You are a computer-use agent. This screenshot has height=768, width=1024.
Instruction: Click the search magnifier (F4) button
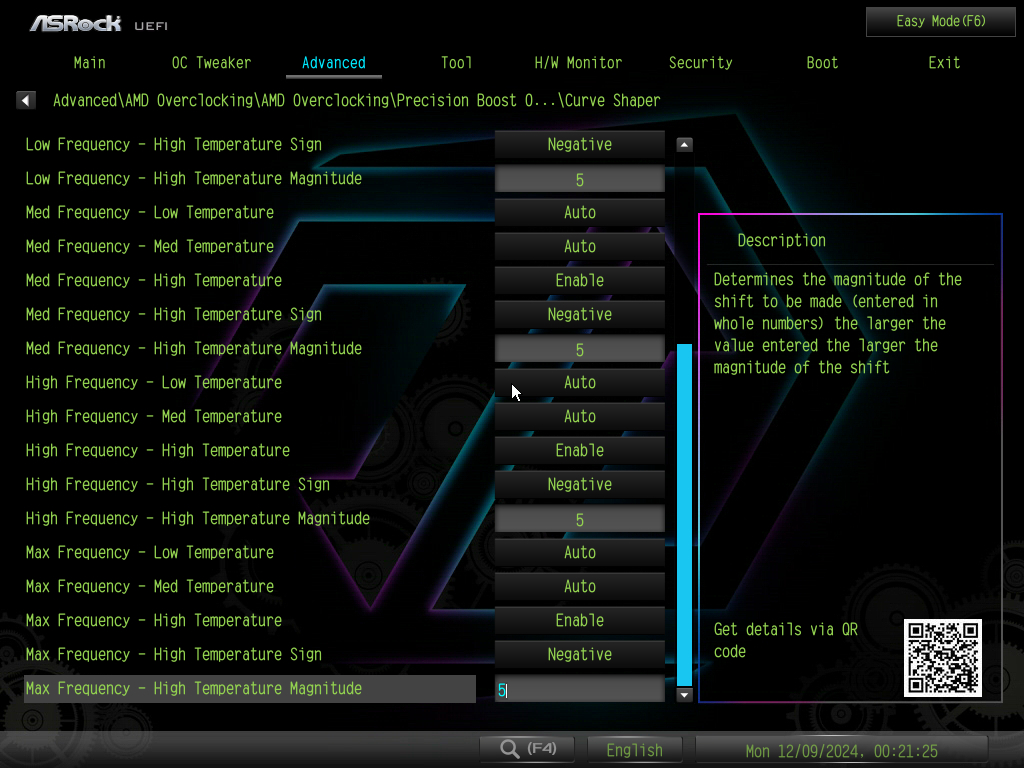point(527,748)
